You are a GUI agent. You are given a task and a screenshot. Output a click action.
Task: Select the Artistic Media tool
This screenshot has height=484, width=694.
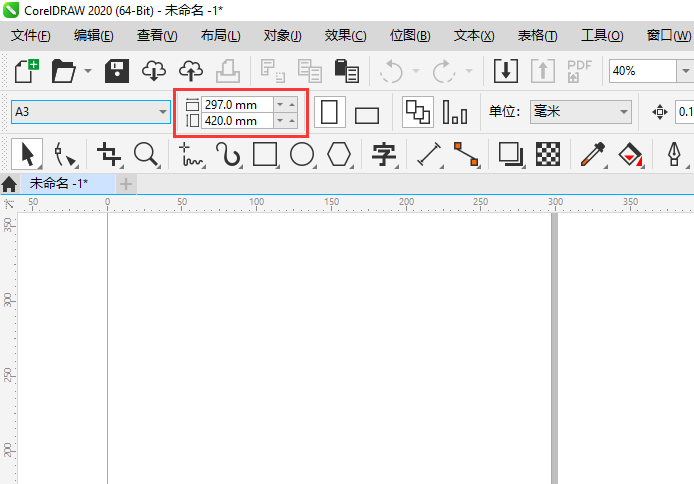tap(228, 155)
